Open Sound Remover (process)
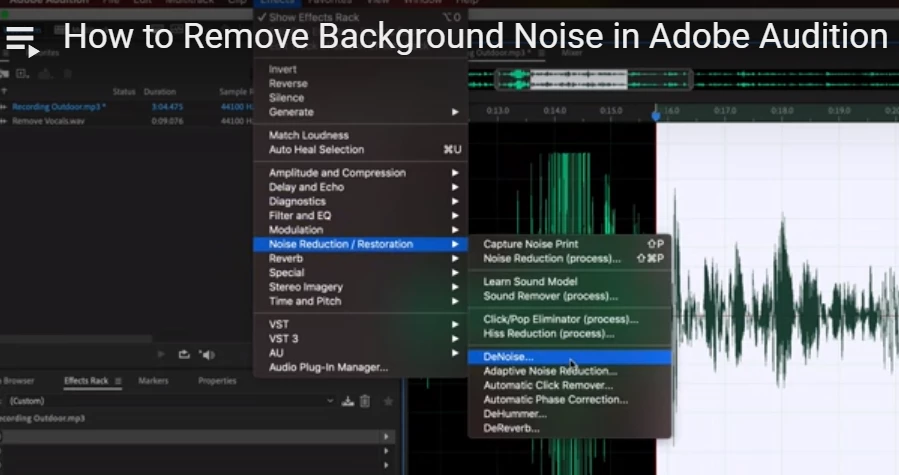 (x=570, y=296)
